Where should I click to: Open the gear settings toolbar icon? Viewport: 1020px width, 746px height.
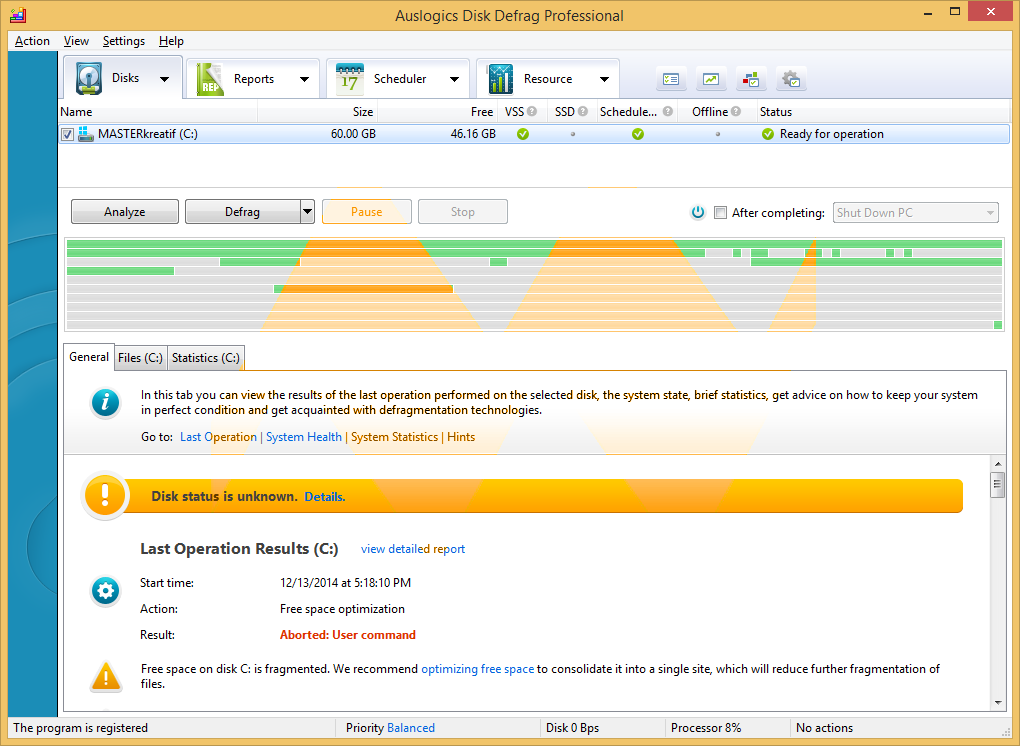click(x=791, y=79)
